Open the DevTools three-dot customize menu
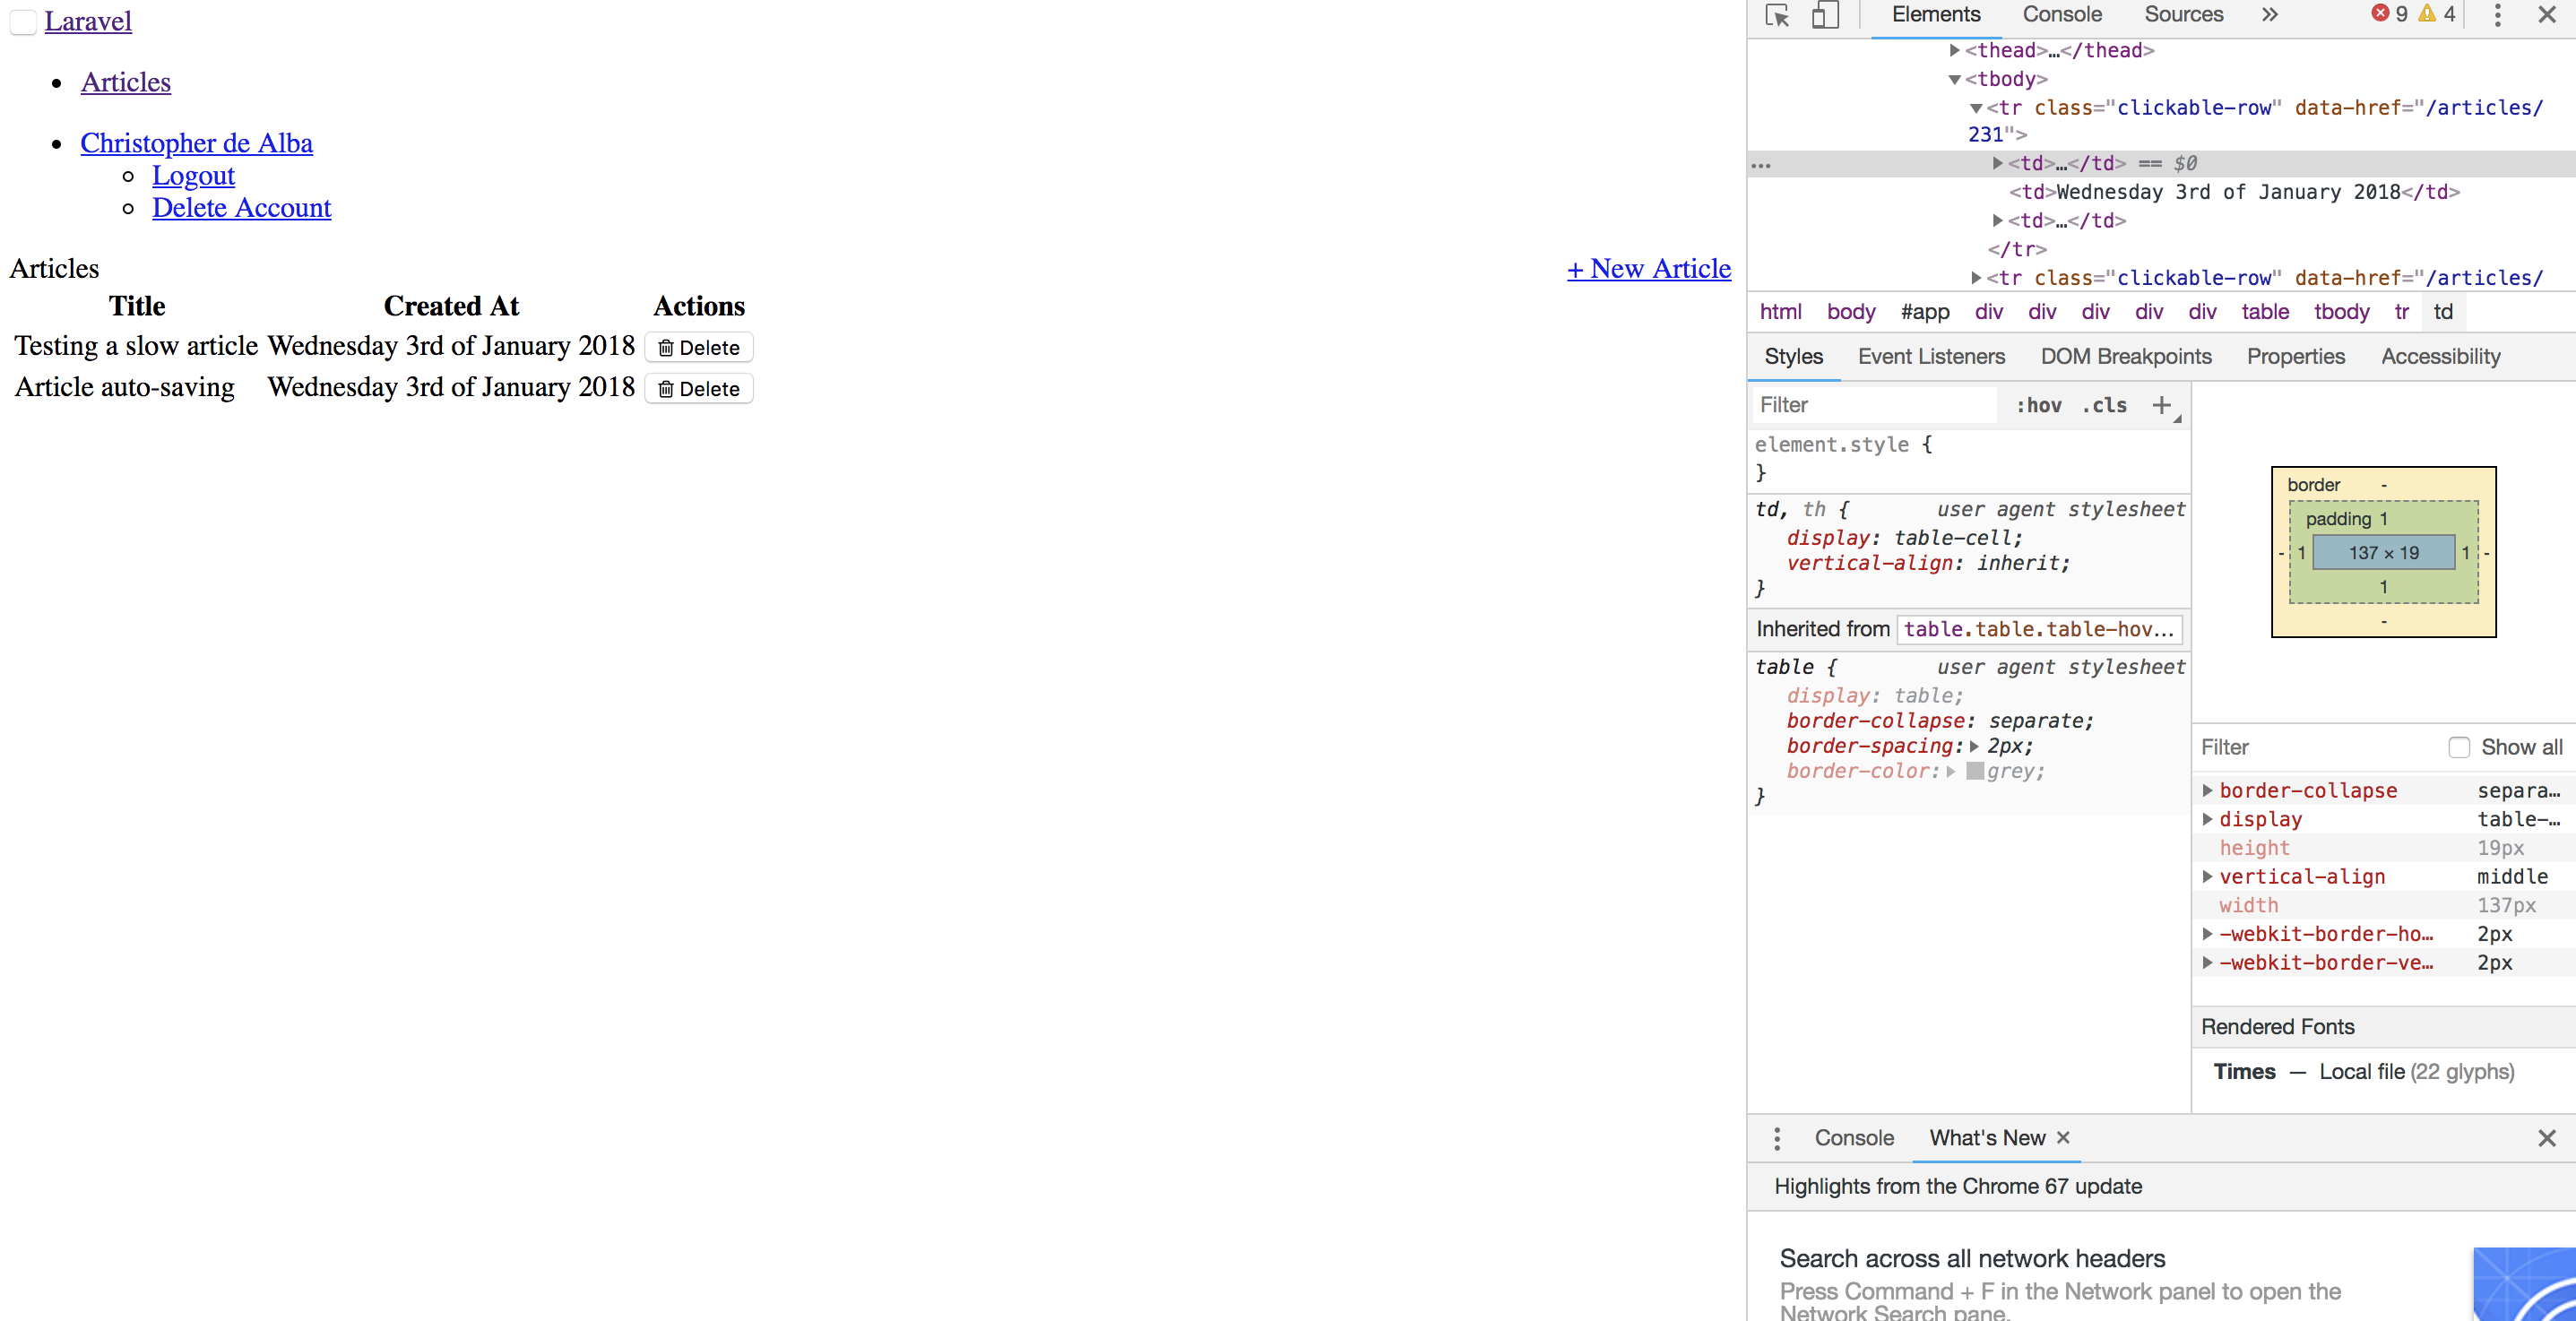Image resolution: width=2576 pixels, height=1321 pixels. coord(2497,15)
